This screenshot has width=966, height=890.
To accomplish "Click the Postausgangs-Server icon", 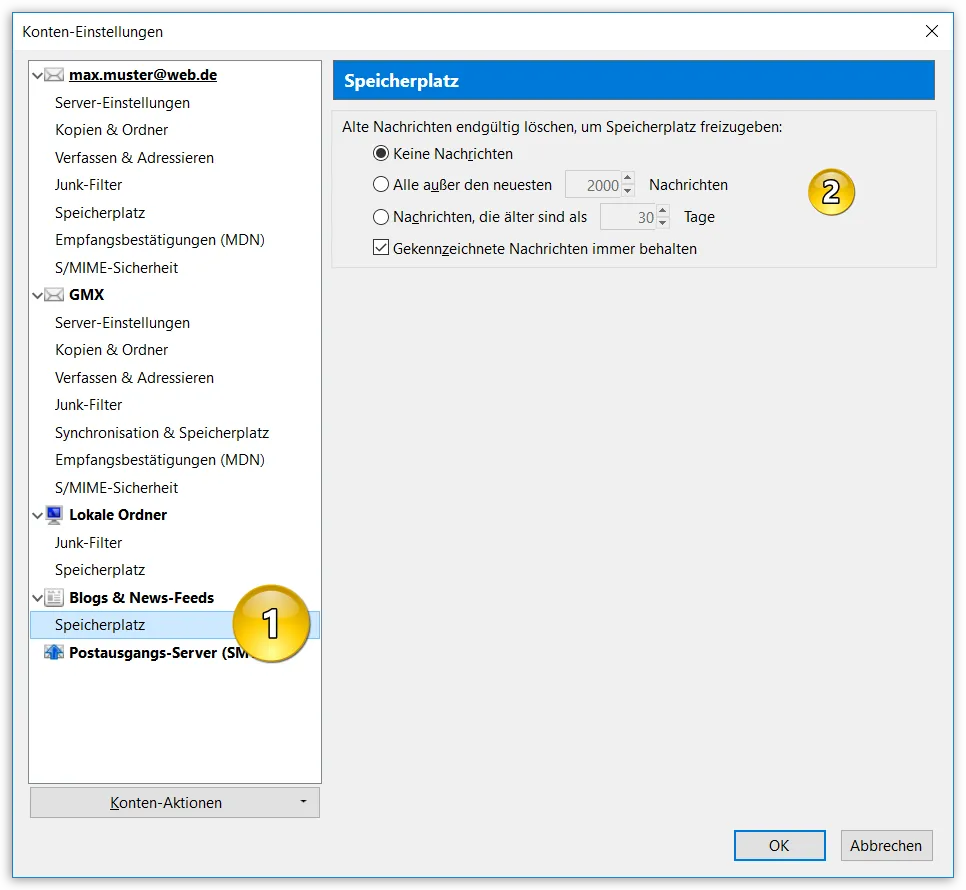I will [54, 652].
